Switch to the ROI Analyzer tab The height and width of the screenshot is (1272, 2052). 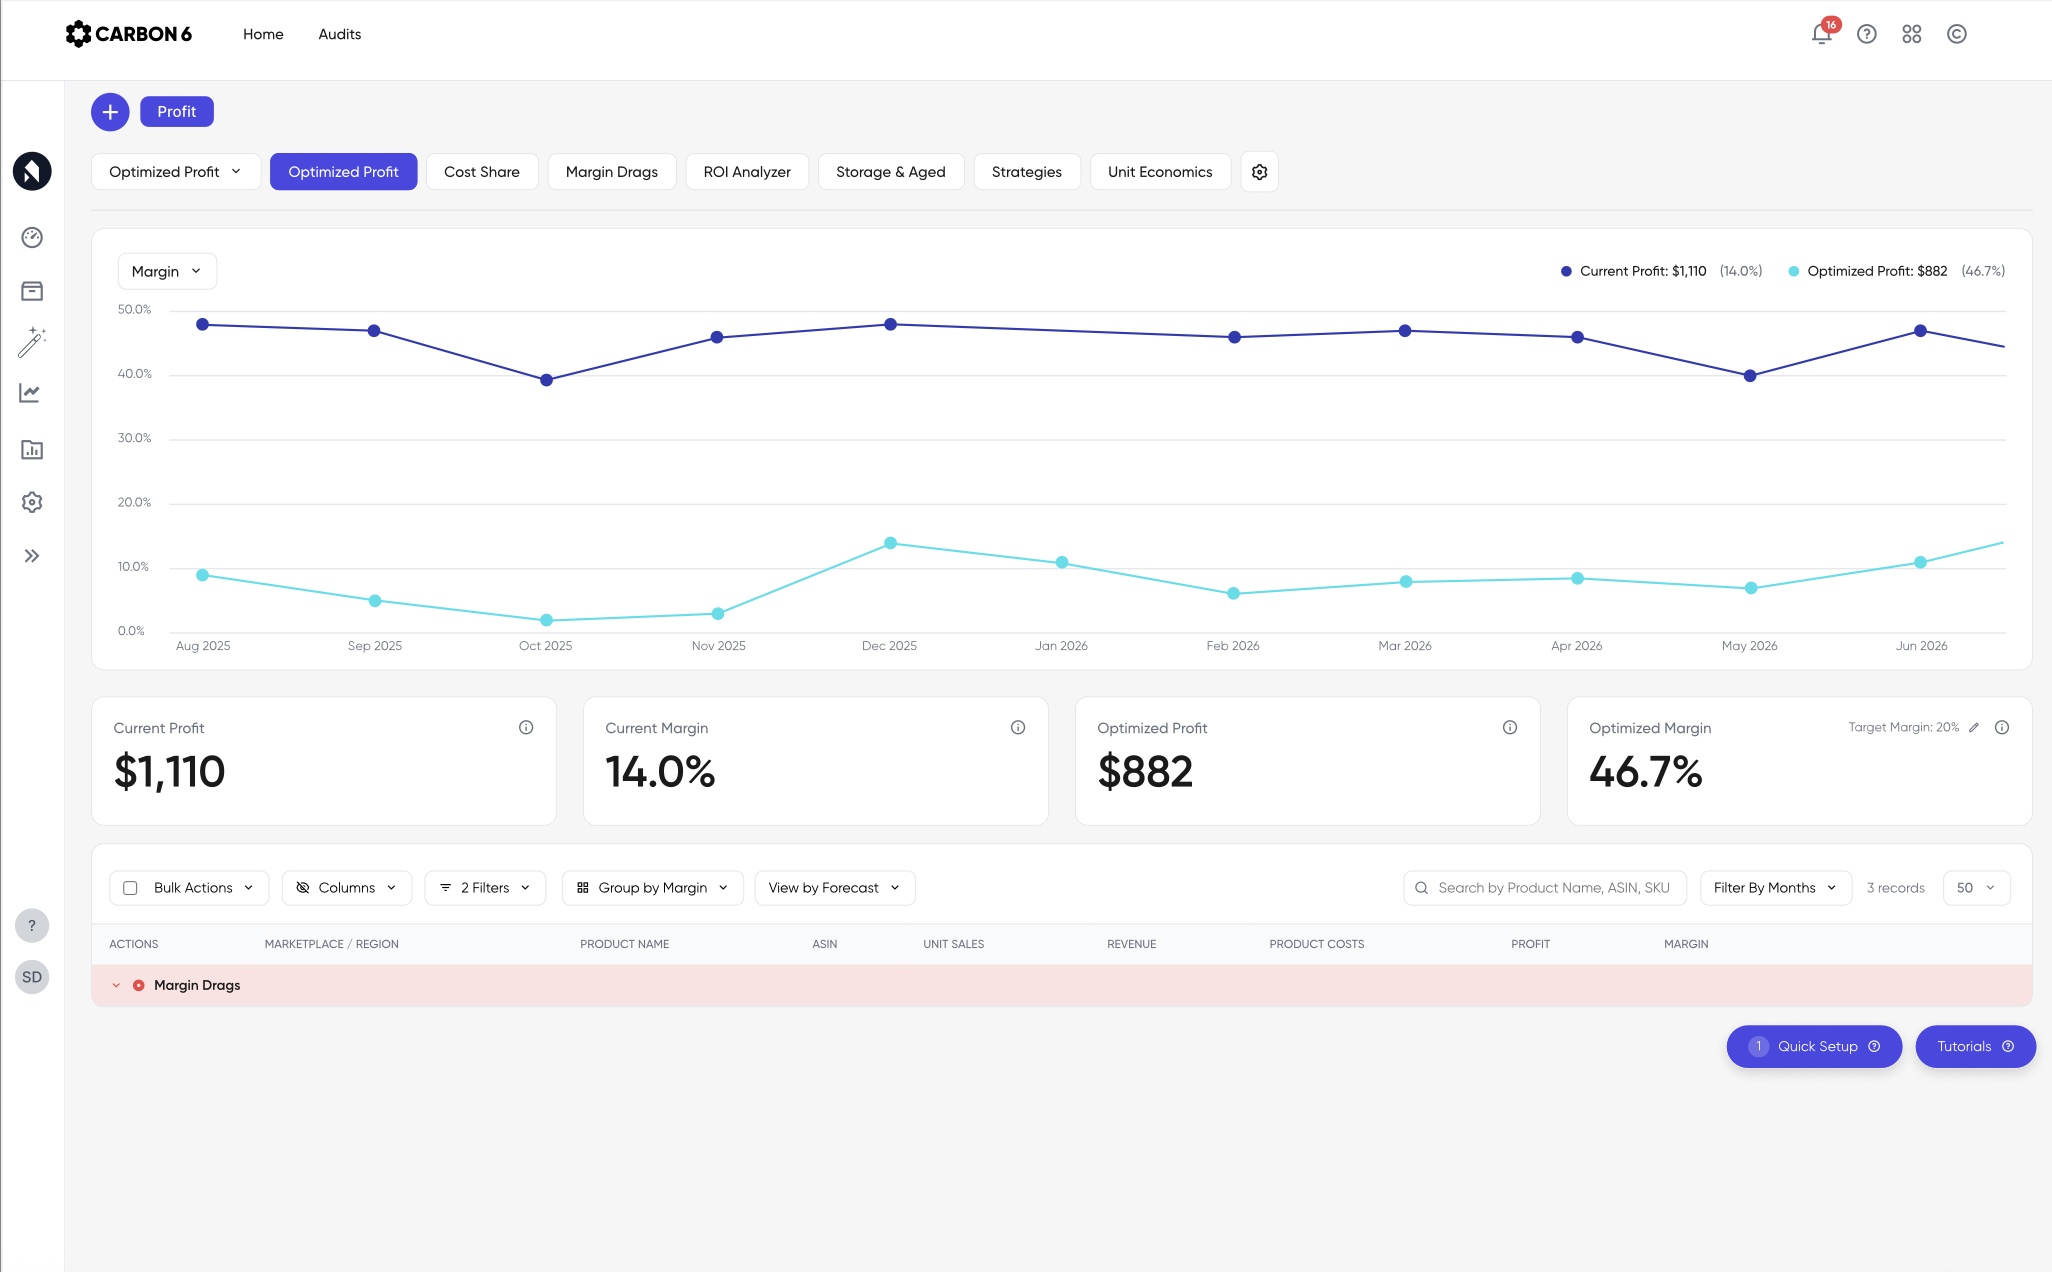[746, 172]
